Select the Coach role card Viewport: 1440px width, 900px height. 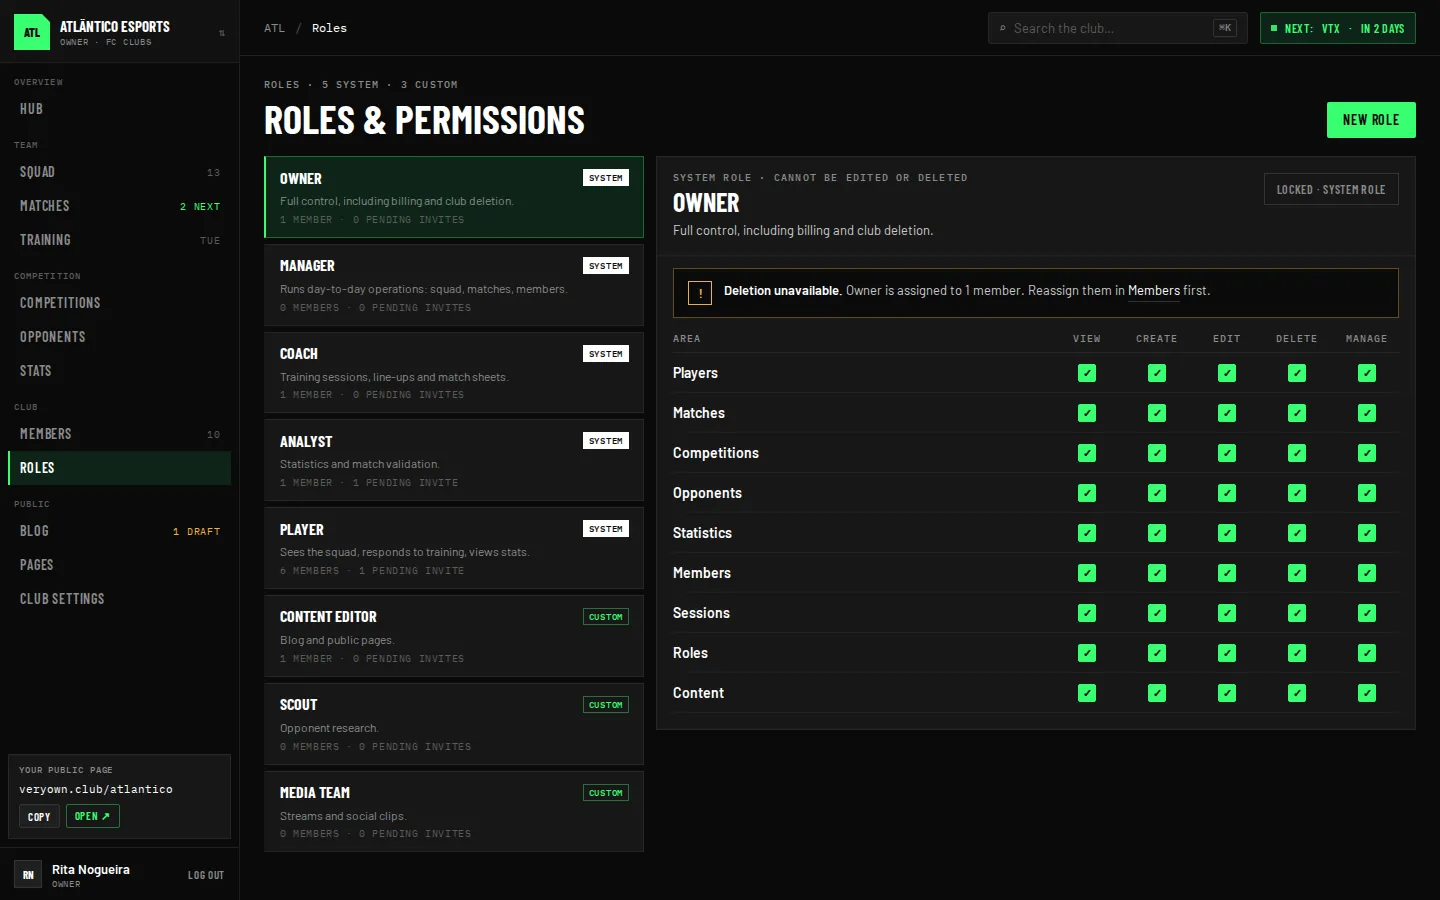454,373
